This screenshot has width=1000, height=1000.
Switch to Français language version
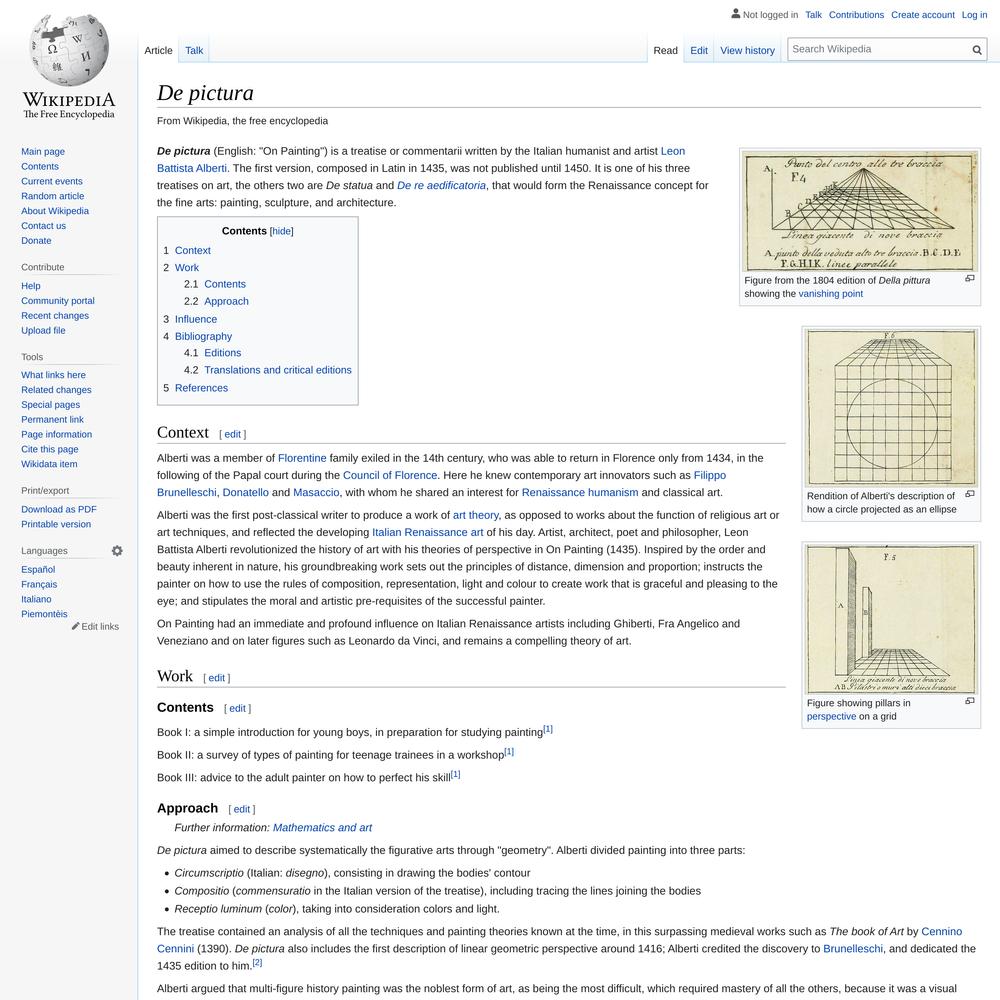(x=39, y=584)
